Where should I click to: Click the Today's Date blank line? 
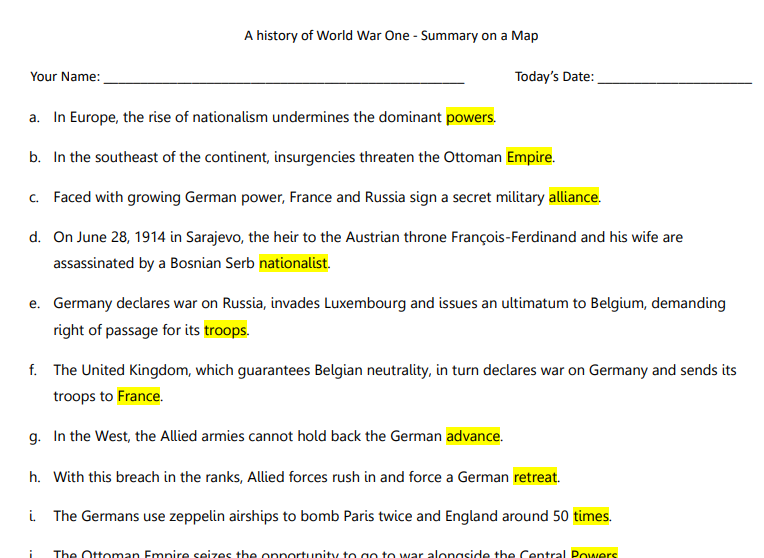pos(674,78)
